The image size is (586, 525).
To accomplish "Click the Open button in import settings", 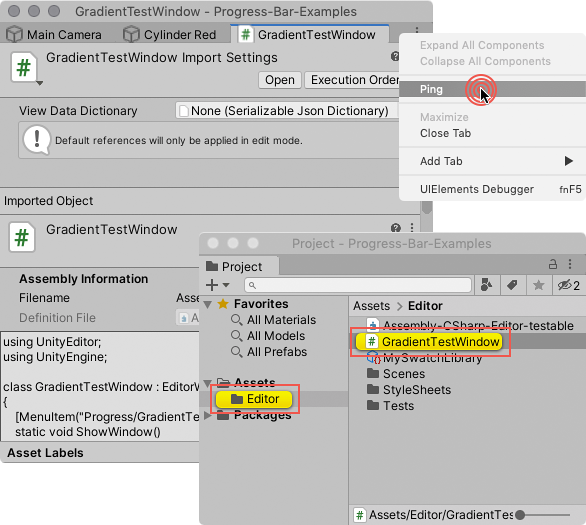I will click(280, 80).
